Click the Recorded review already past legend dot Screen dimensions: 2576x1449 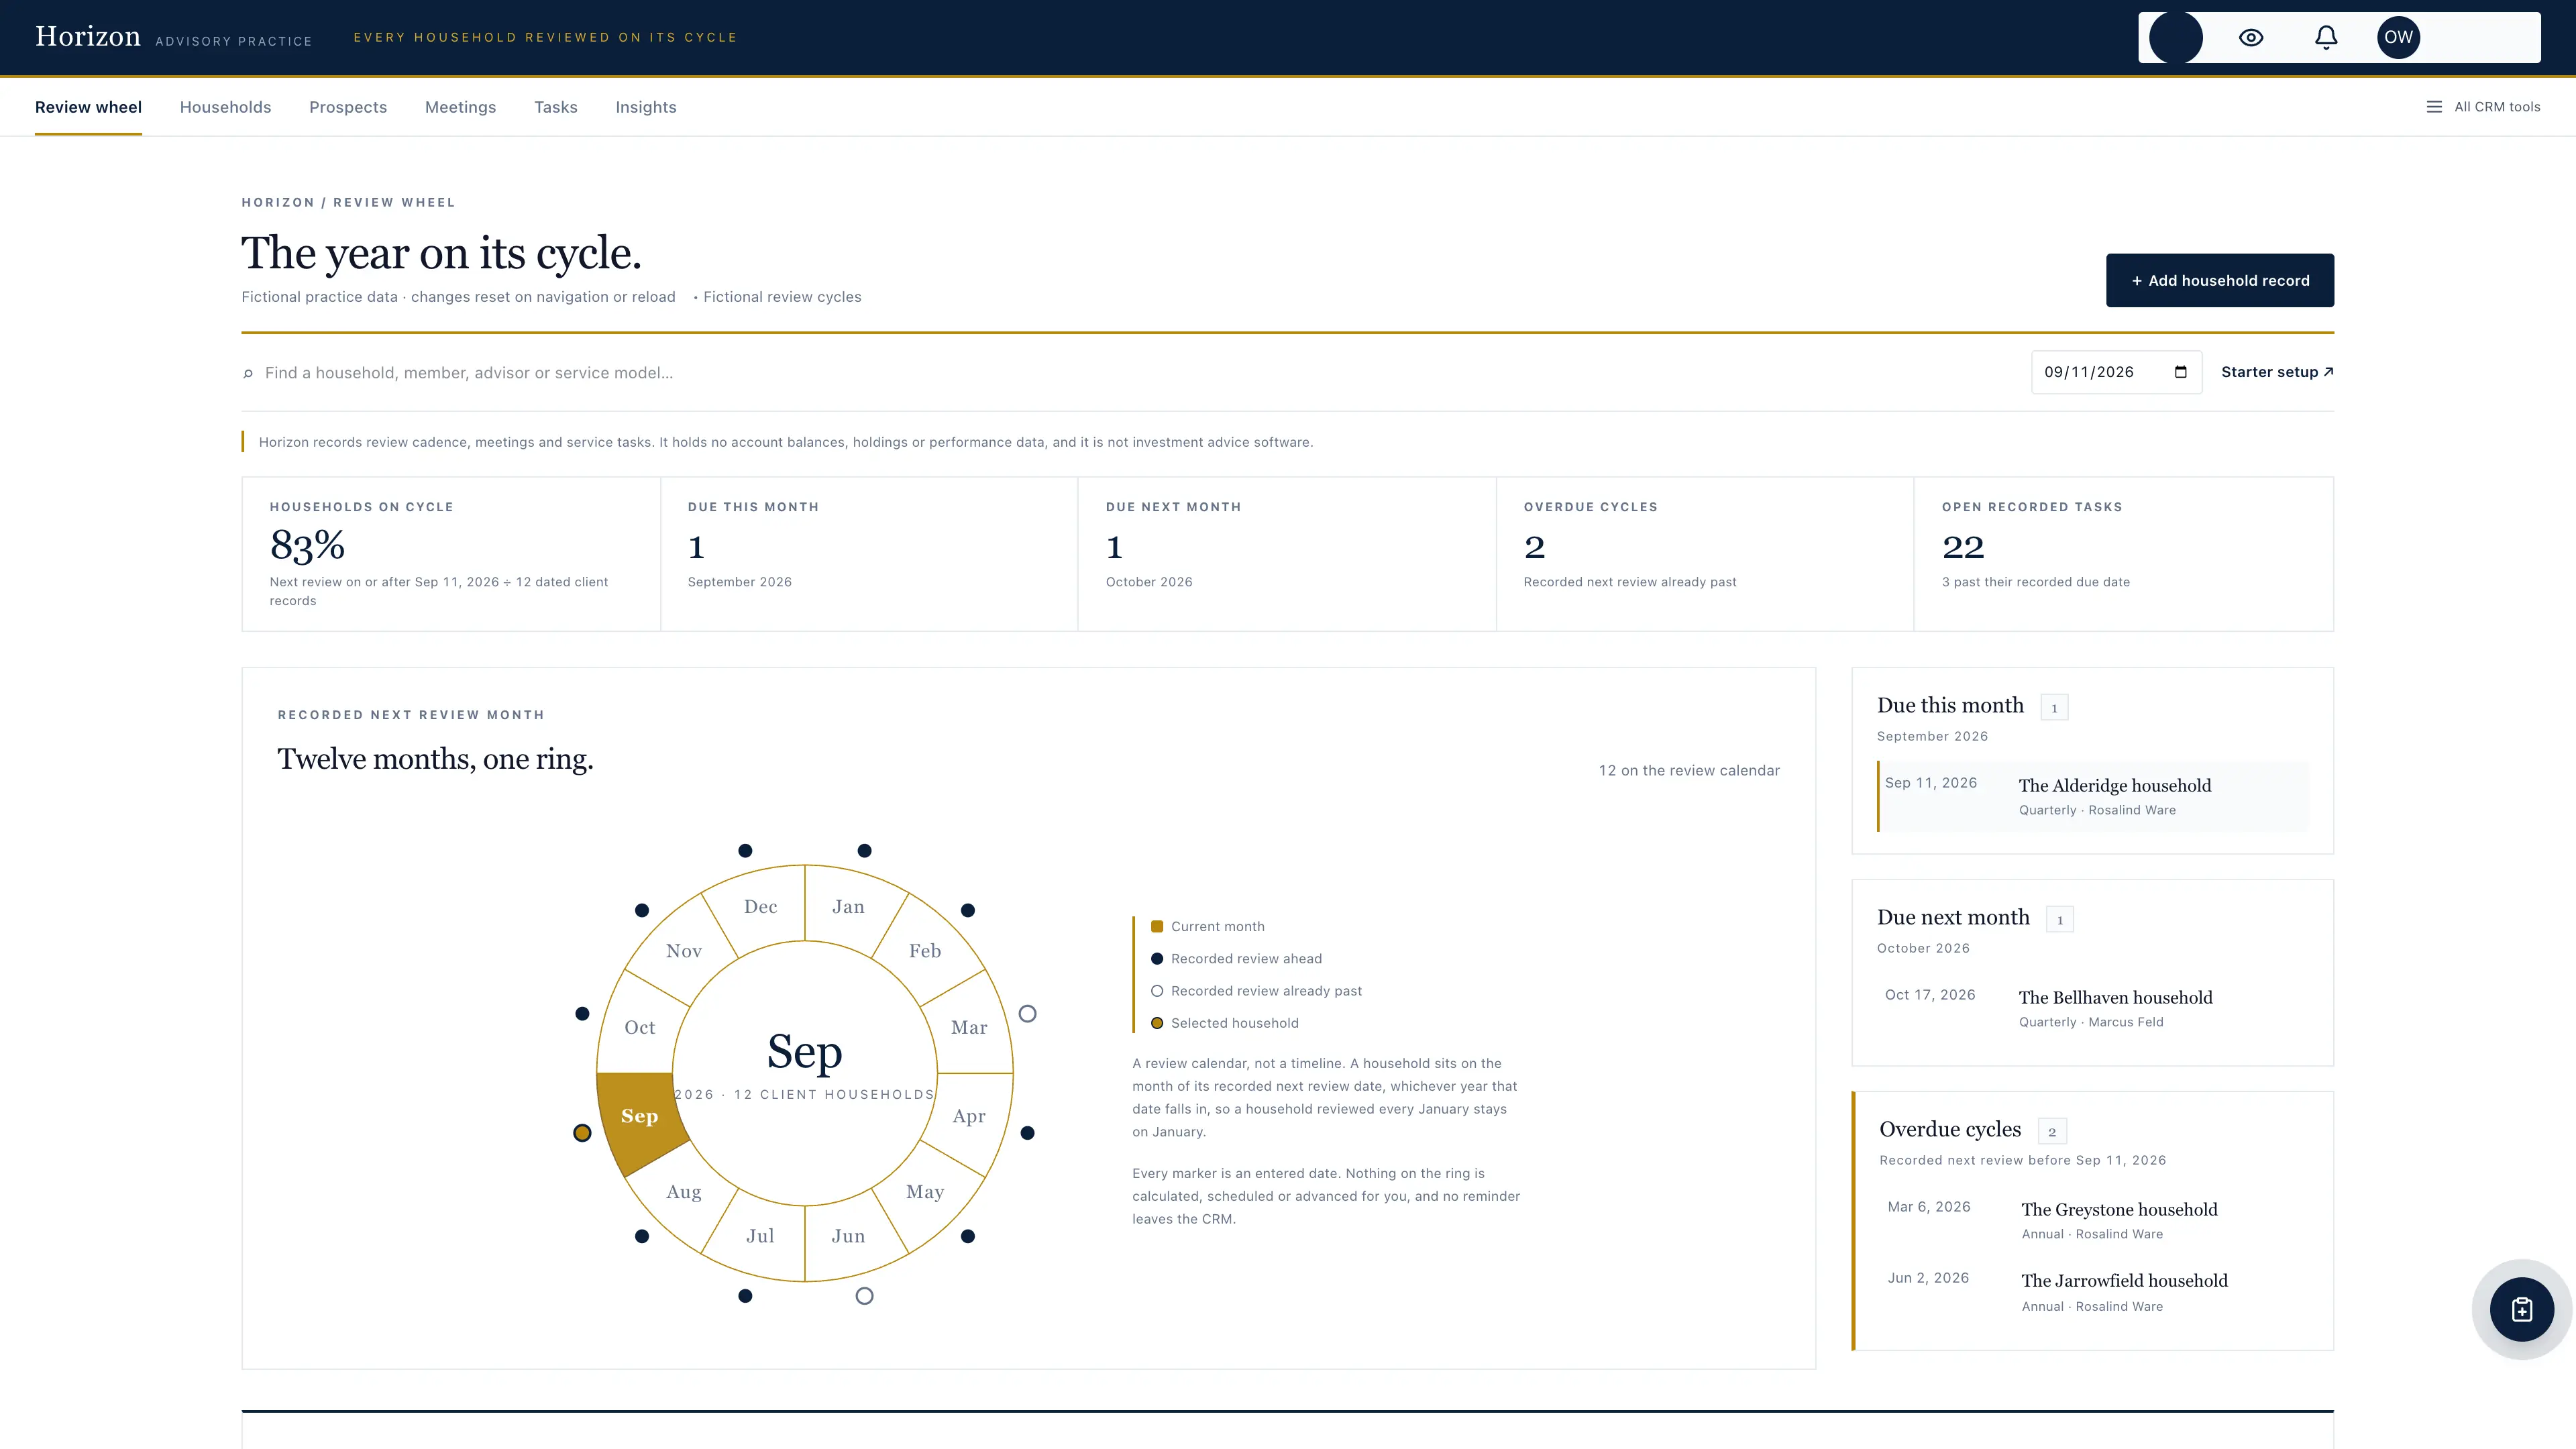coord(1157,991)
